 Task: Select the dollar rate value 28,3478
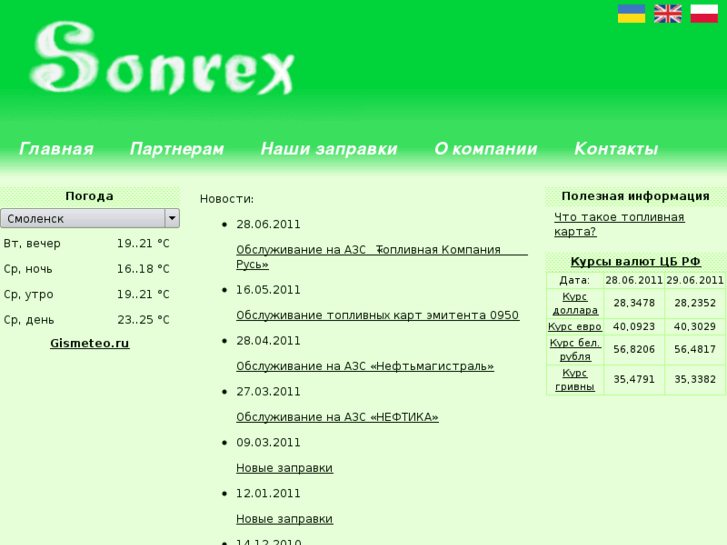(x=634, y=303)
